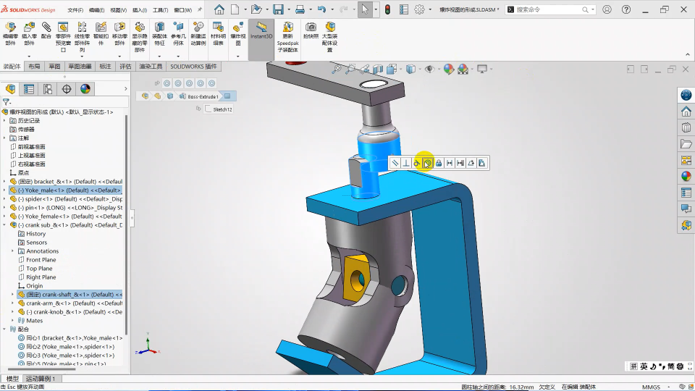The image size is (695, 391).
Task: Click the Rebuild traffic light icon
Action: pos(387,9)
